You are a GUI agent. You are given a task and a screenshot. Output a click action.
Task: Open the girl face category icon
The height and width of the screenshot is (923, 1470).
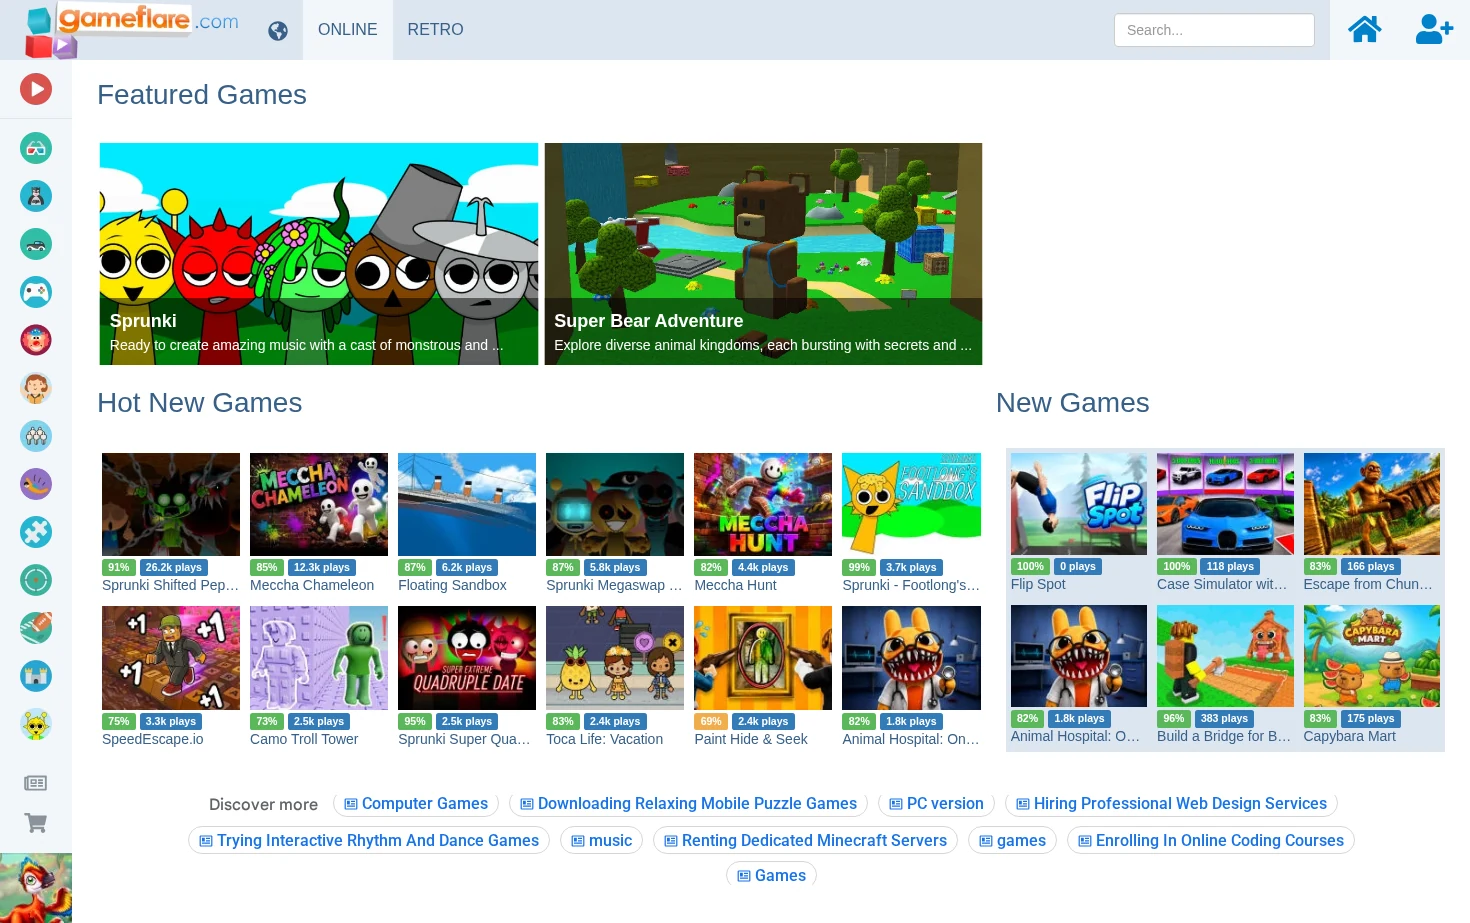(36, 388)
